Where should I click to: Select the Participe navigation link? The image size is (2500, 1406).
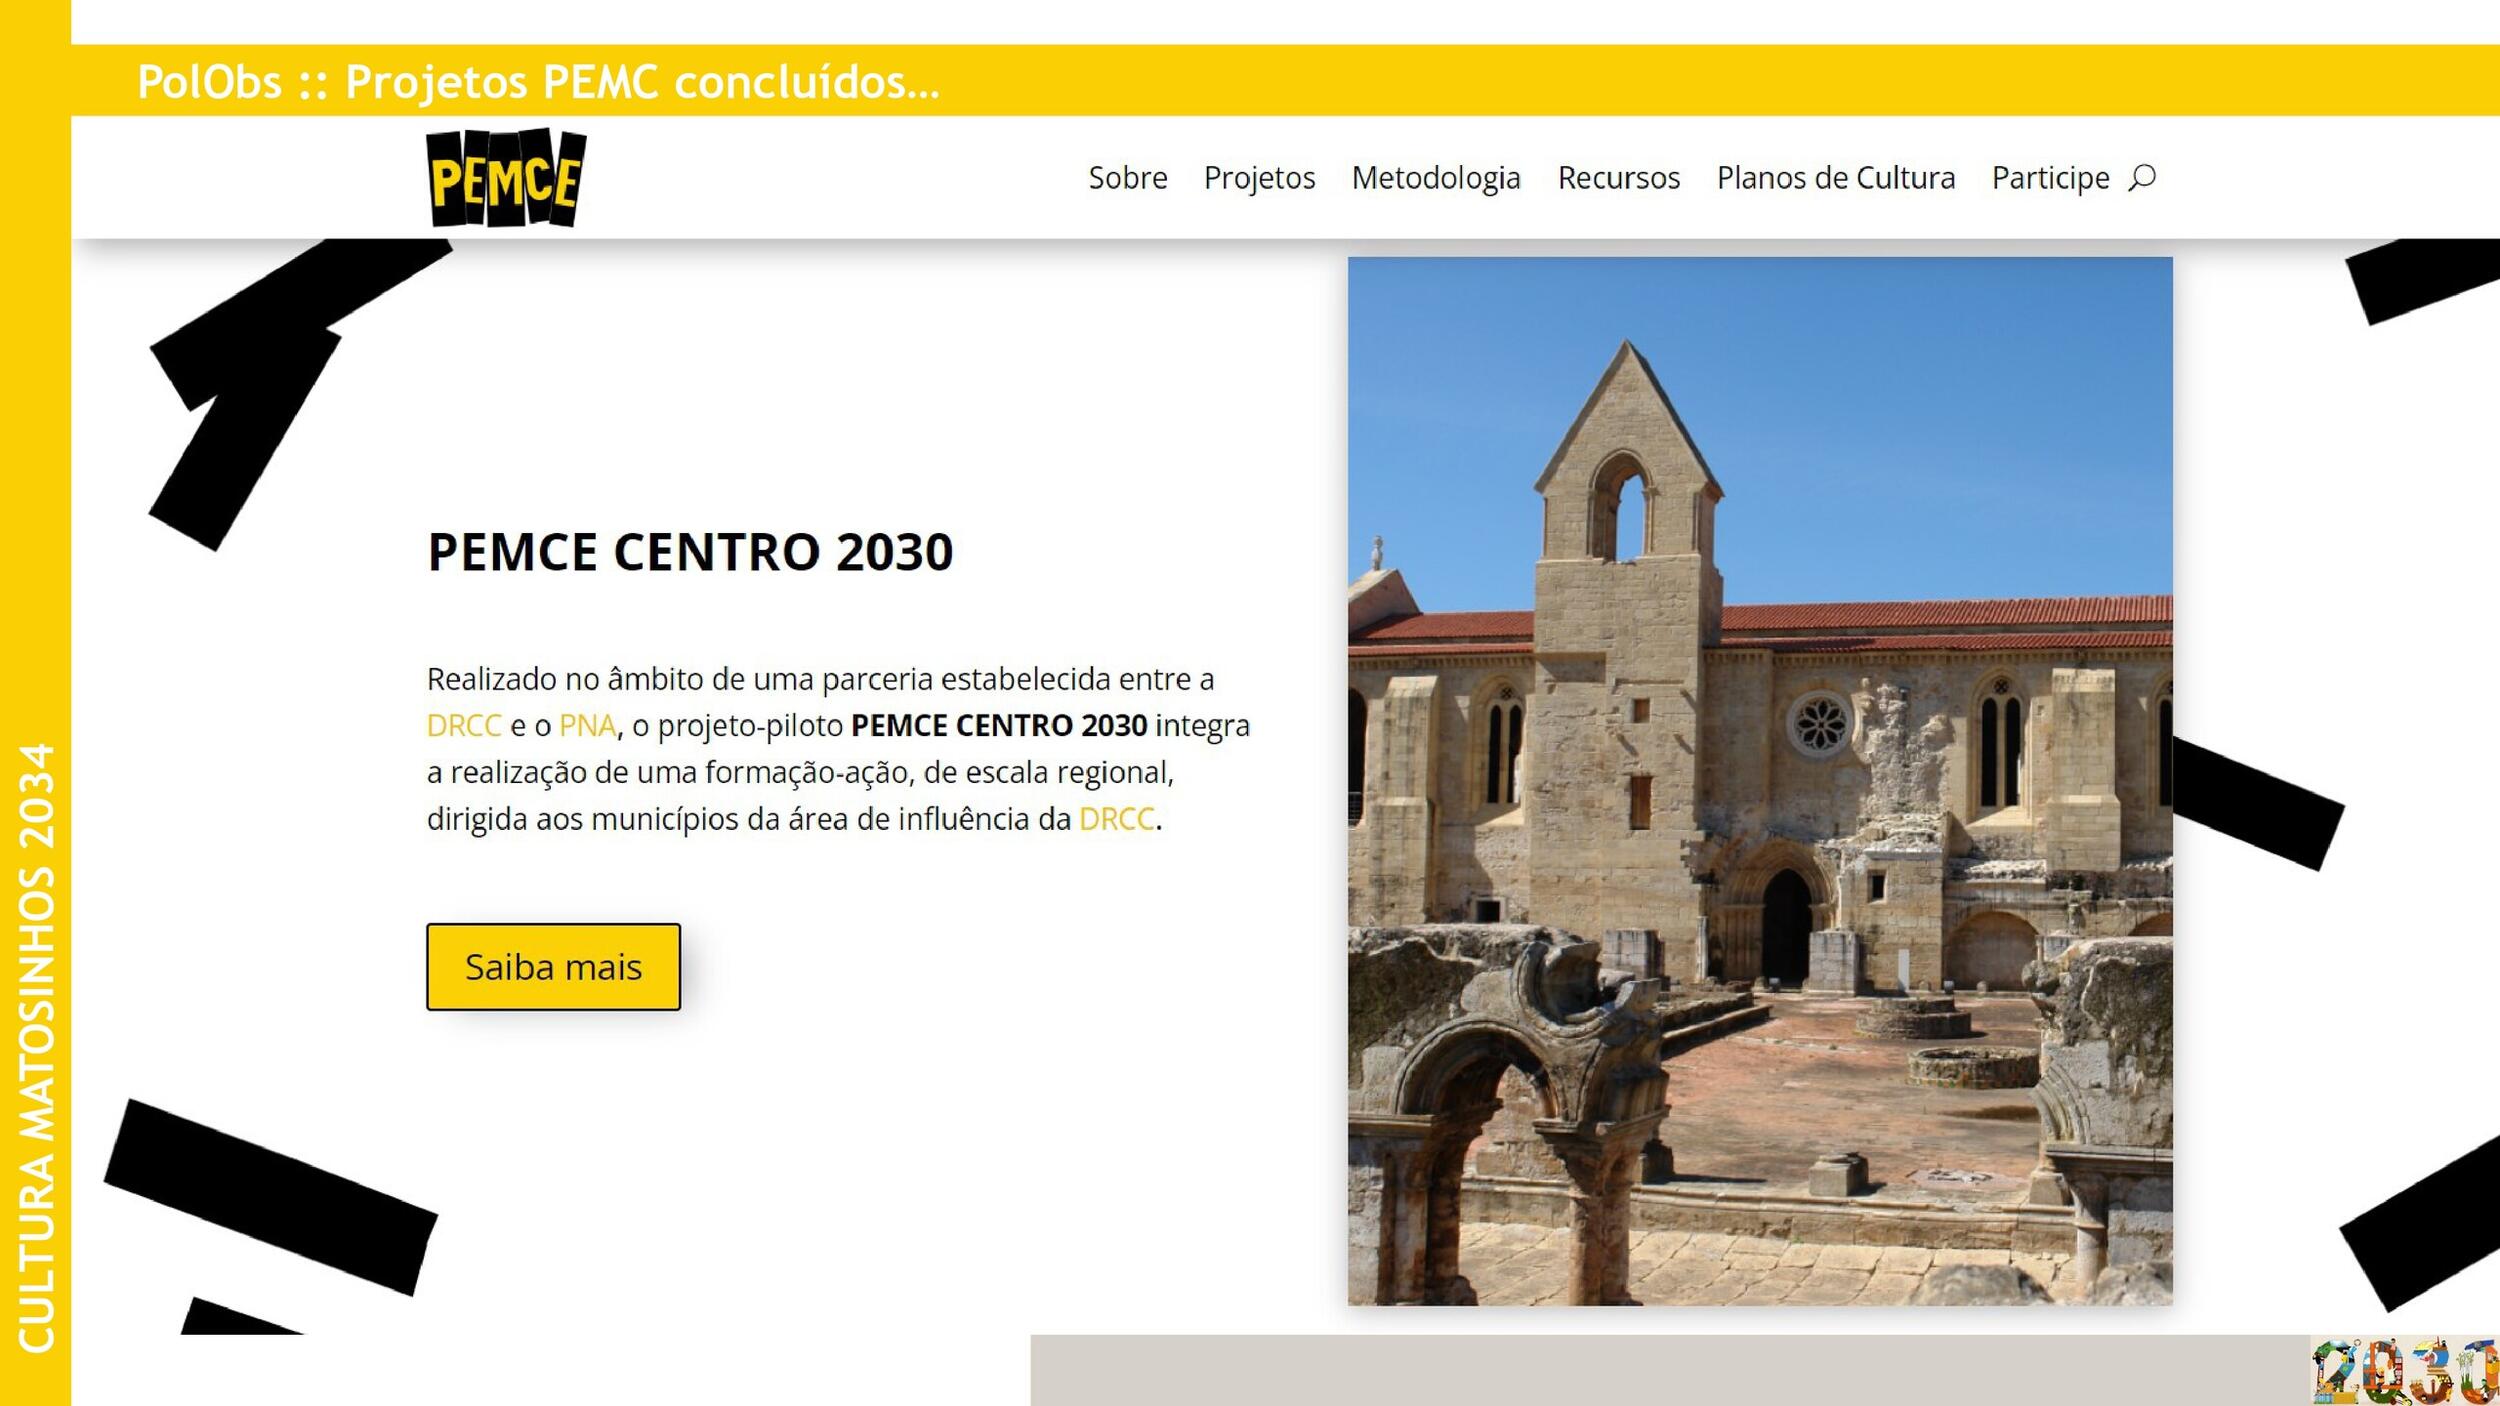coord(2050,178)
